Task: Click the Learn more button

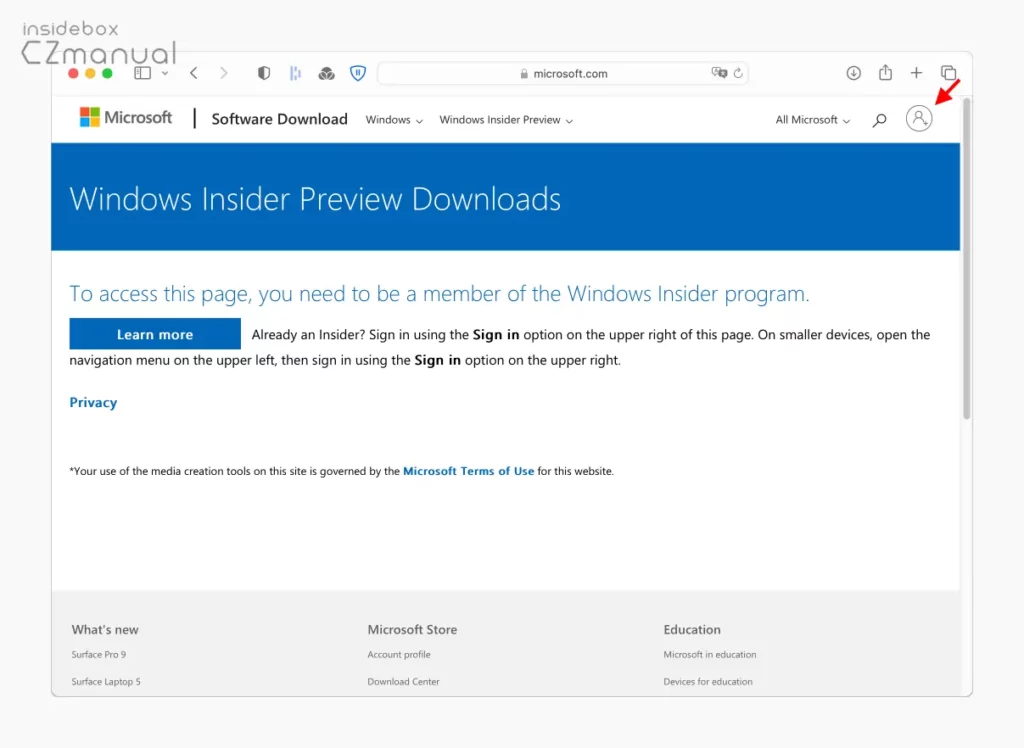Action: click(x=155, y=334)
